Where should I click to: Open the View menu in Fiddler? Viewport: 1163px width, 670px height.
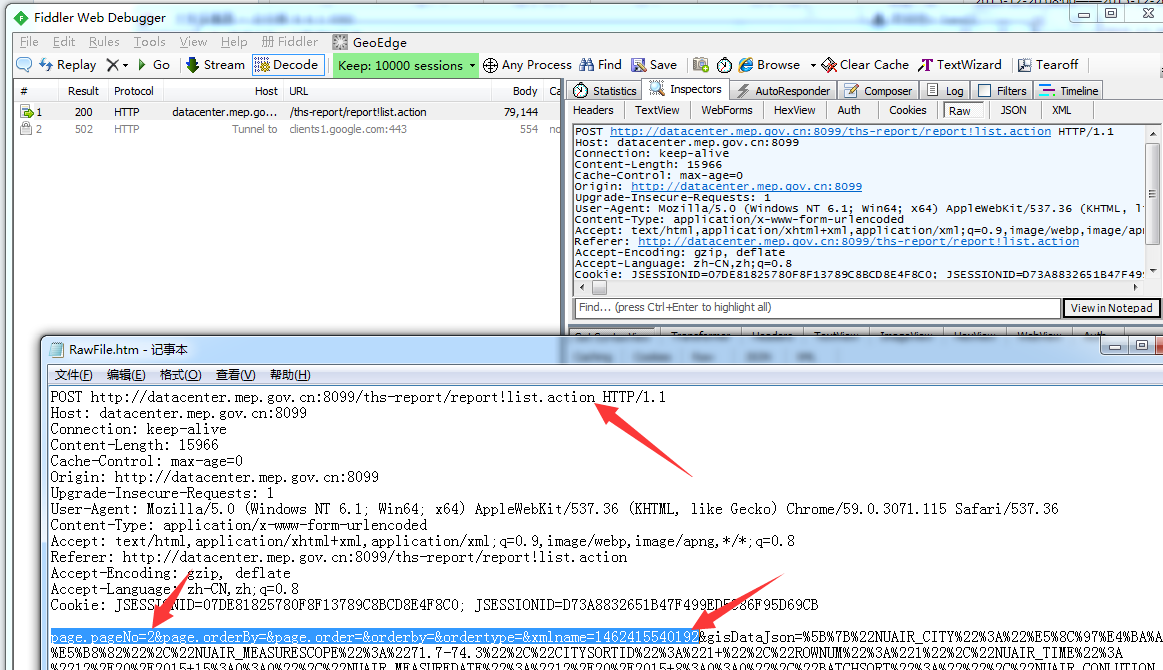pos(193,42)
